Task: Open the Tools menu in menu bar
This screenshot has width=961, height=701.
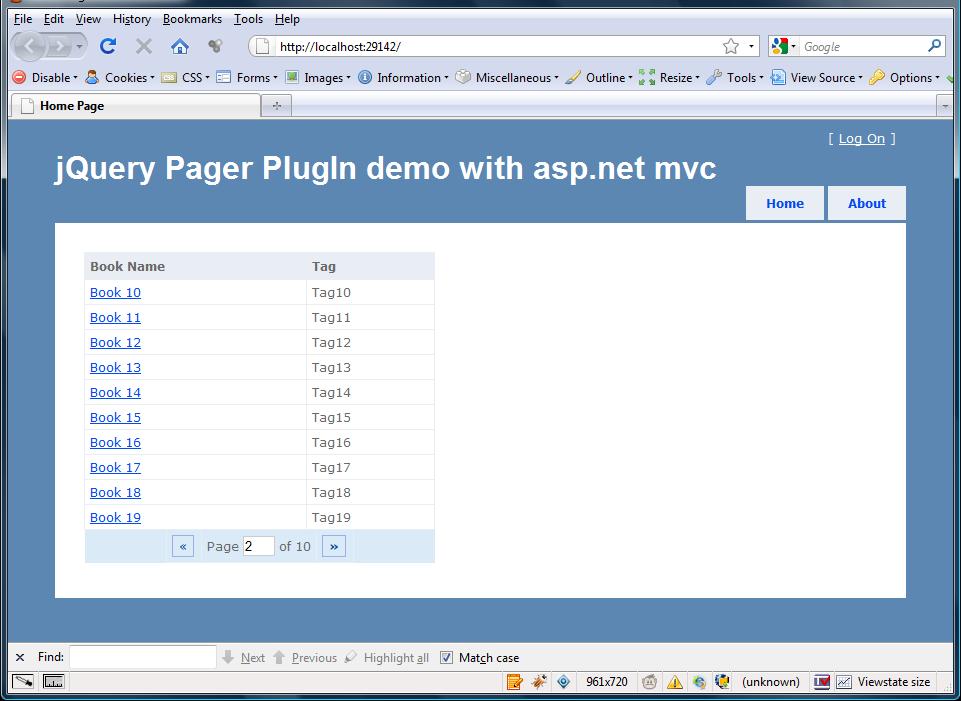Action: point(248,19)
